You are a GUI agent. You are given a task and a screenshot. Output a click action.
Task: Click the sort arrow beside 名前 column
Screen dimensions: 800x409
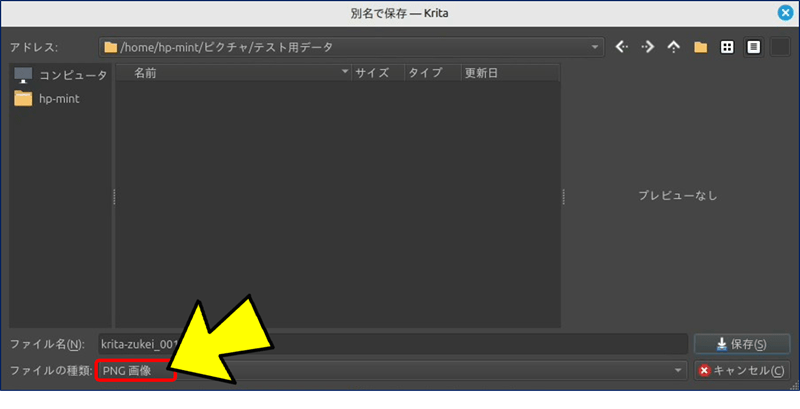pos(345,73)
